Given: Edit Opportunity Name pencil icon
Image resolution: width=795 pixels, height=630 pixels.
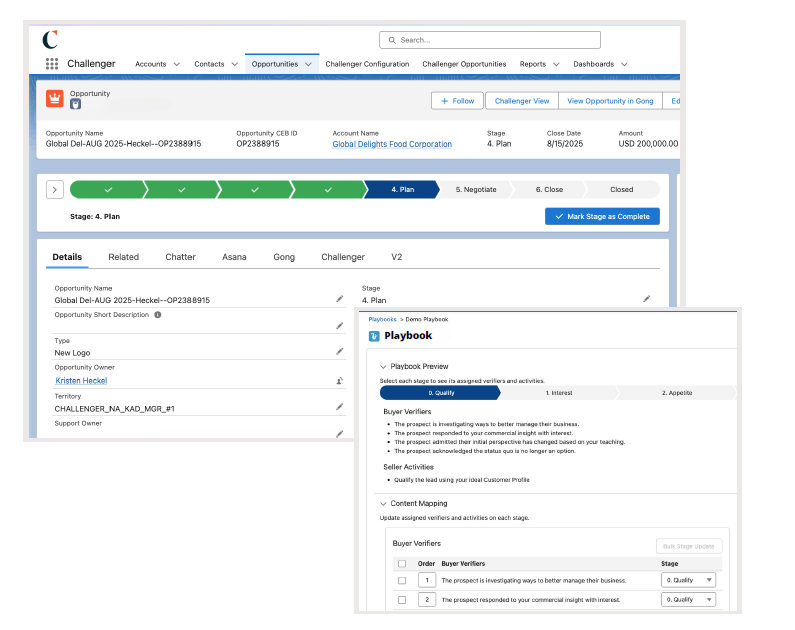Looking at the screenshot, I should (340, 299).
